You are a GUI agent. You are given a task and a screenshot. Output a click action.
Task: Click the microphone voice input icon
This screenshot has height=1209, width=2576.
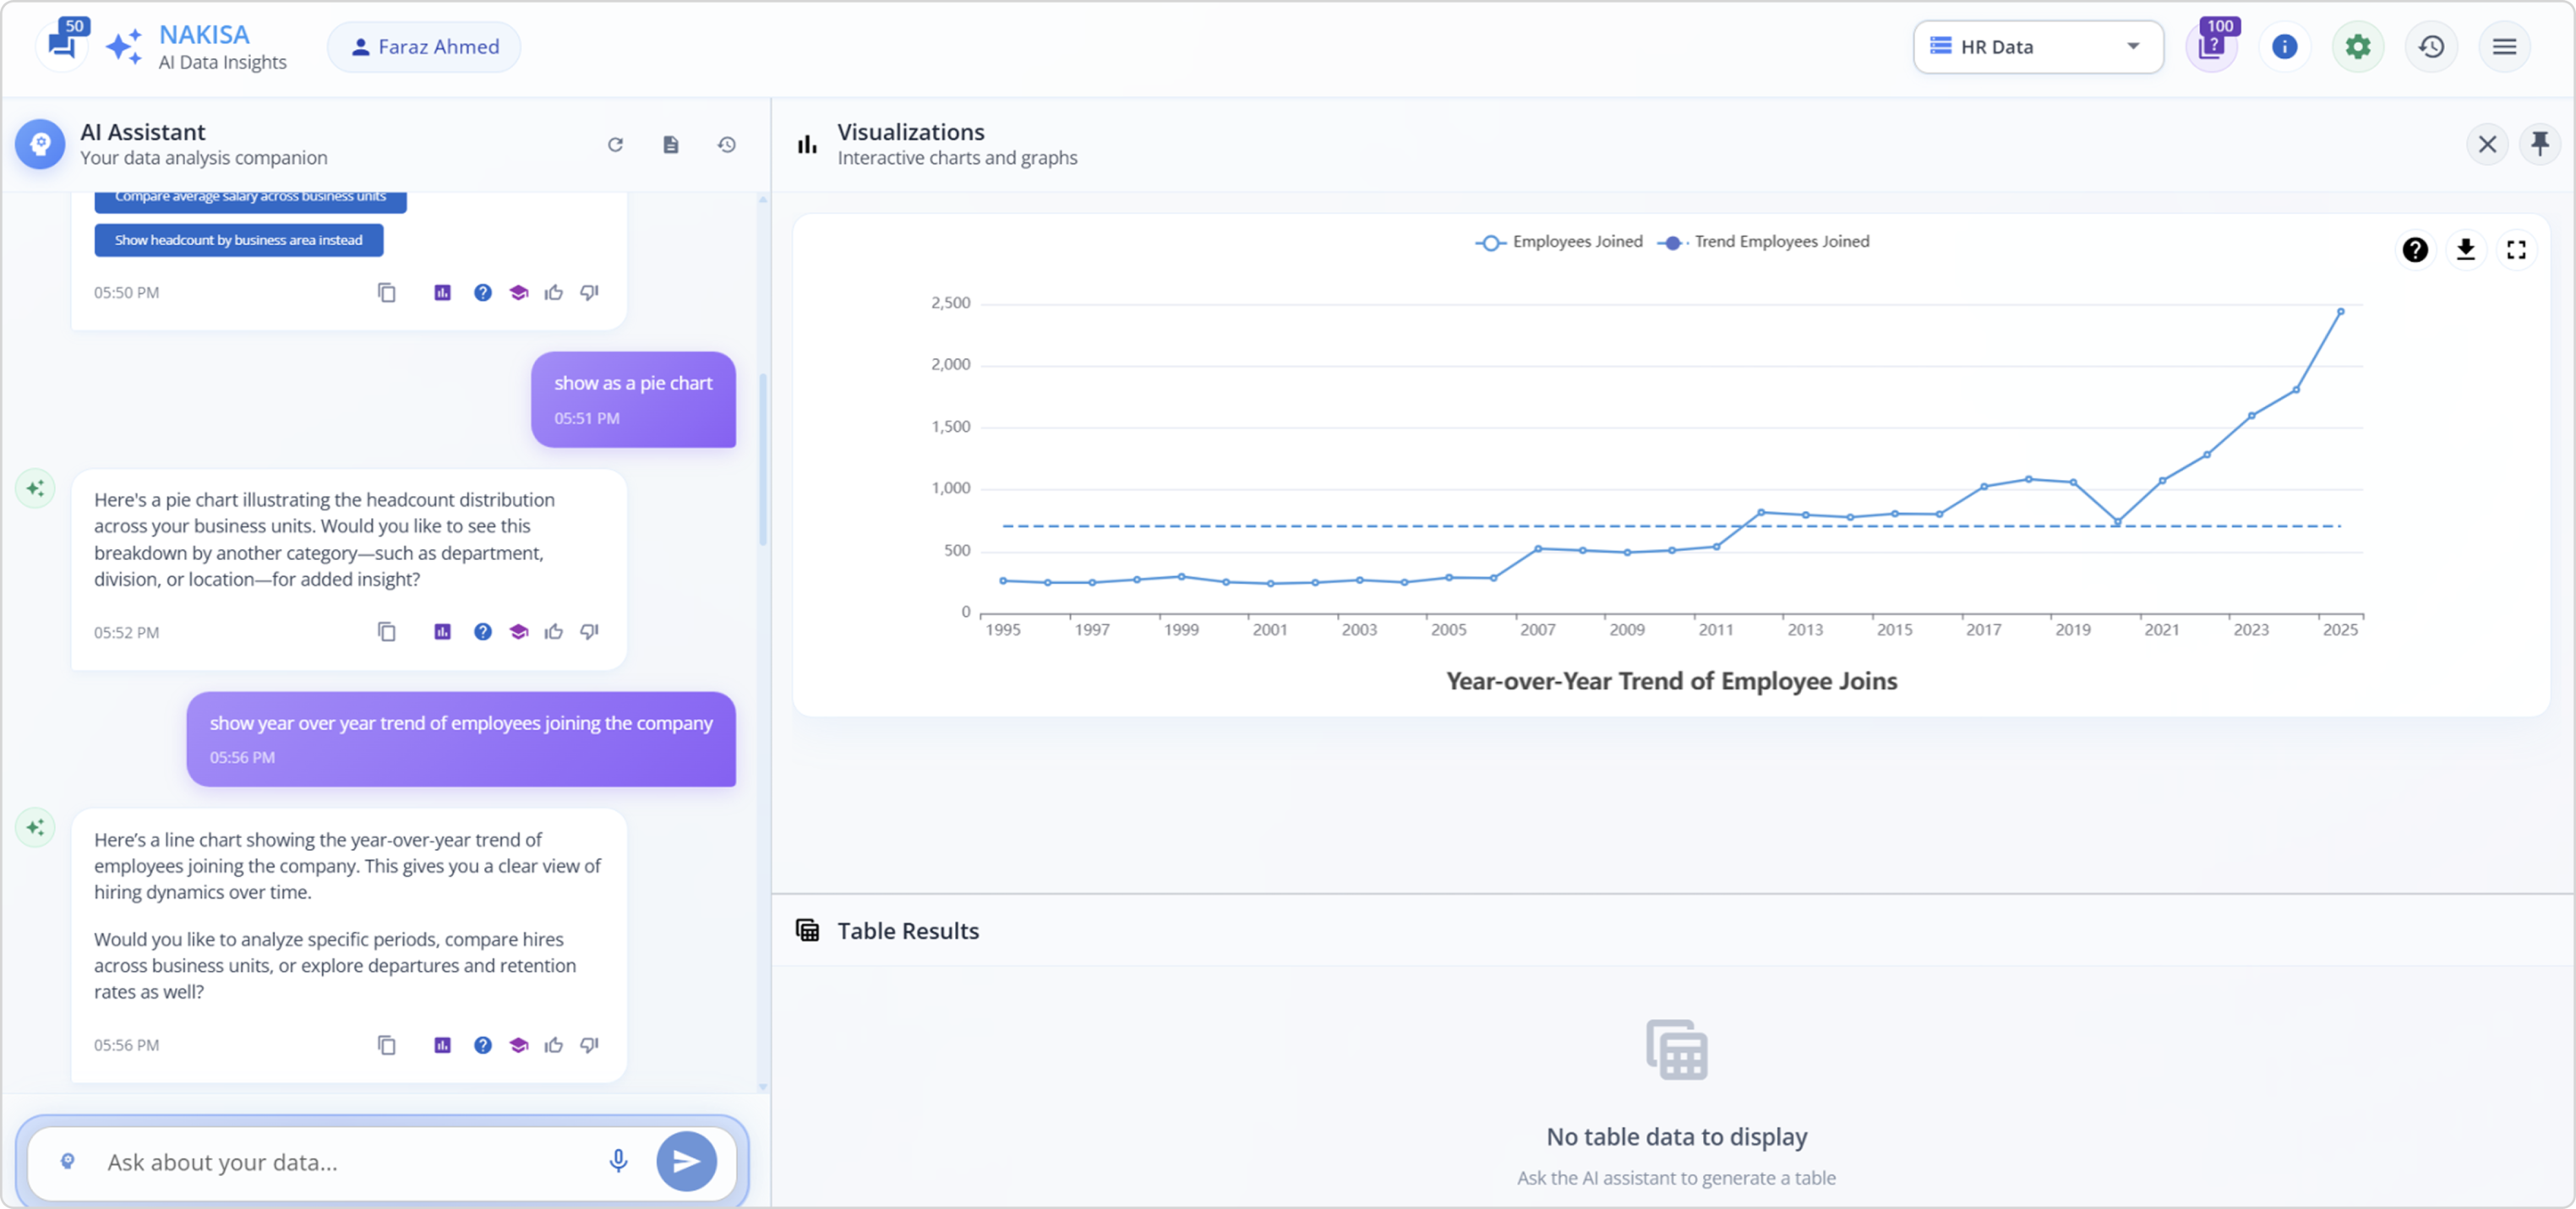(618, 1161)
